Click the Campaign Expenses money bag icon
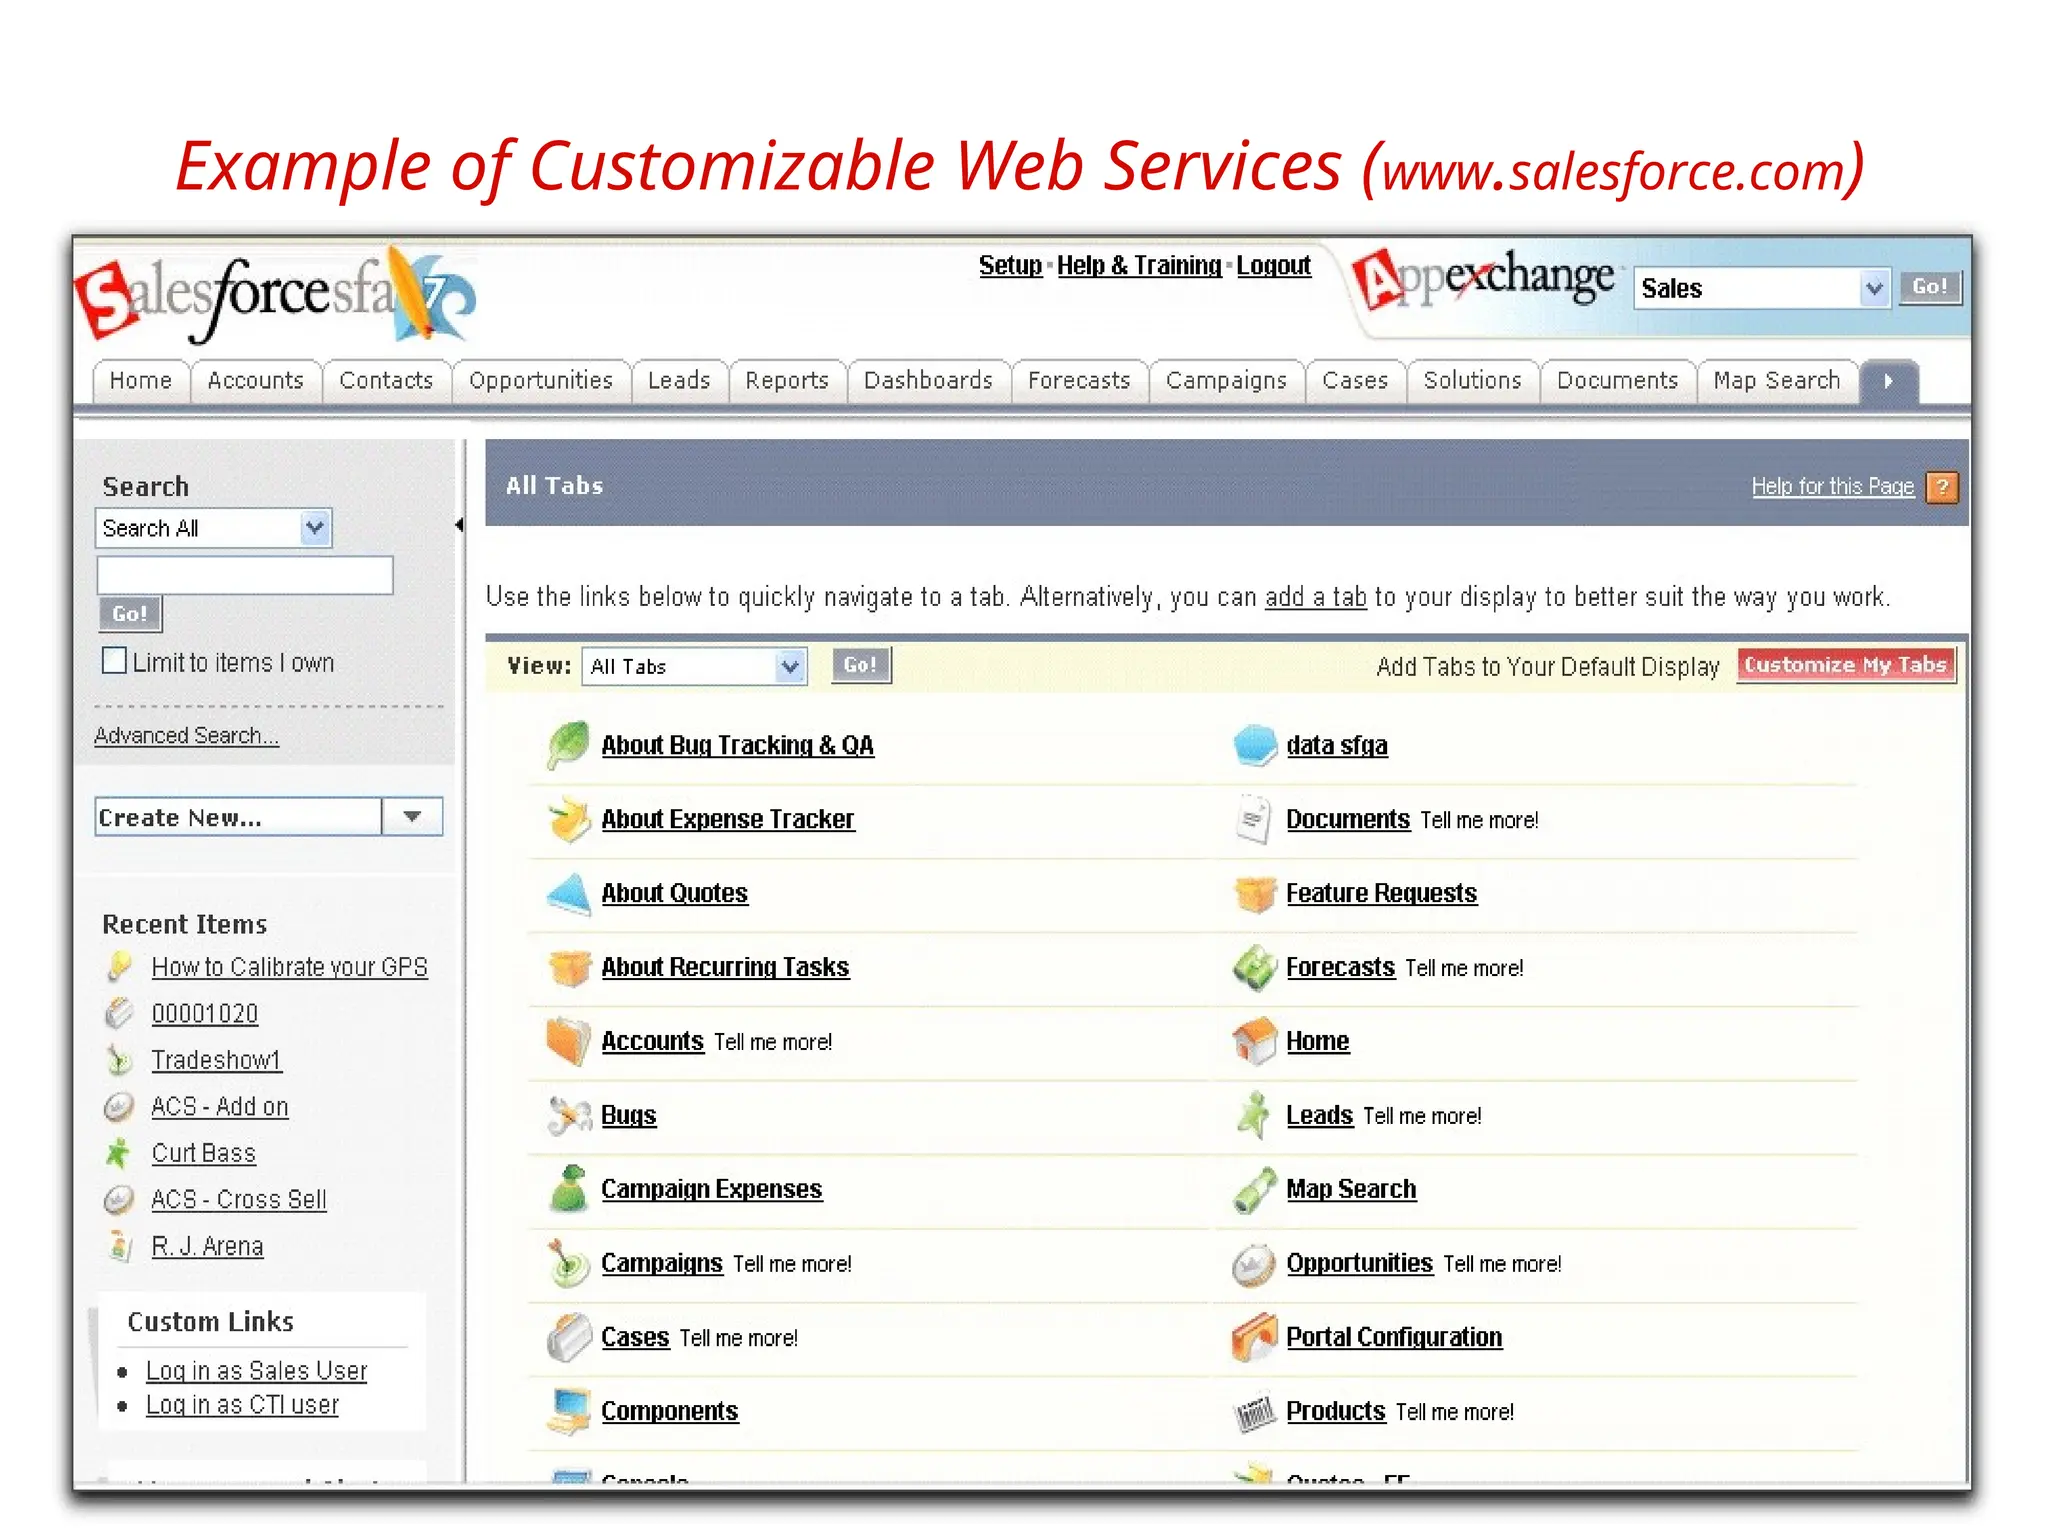The height and width of the screenshot is (1536, 2048). 569,1189
